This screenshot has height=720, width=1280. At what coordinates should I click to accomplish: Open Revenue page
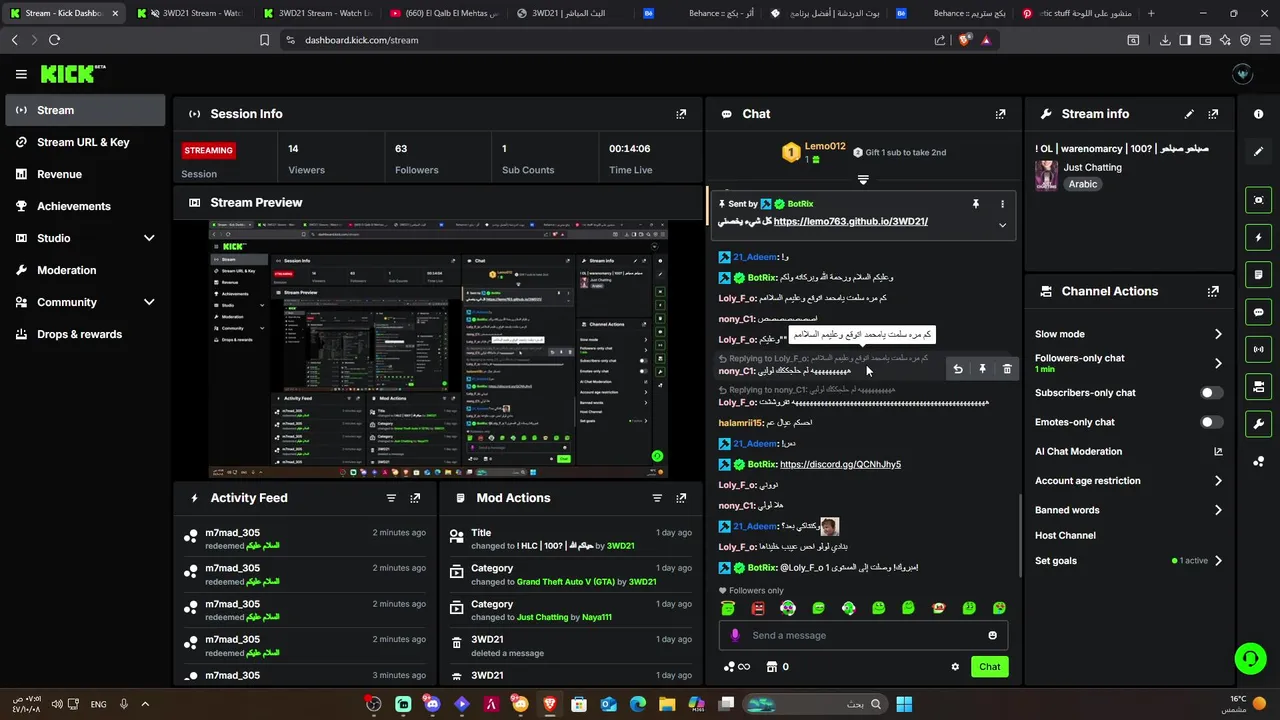(x=85, y=174)
